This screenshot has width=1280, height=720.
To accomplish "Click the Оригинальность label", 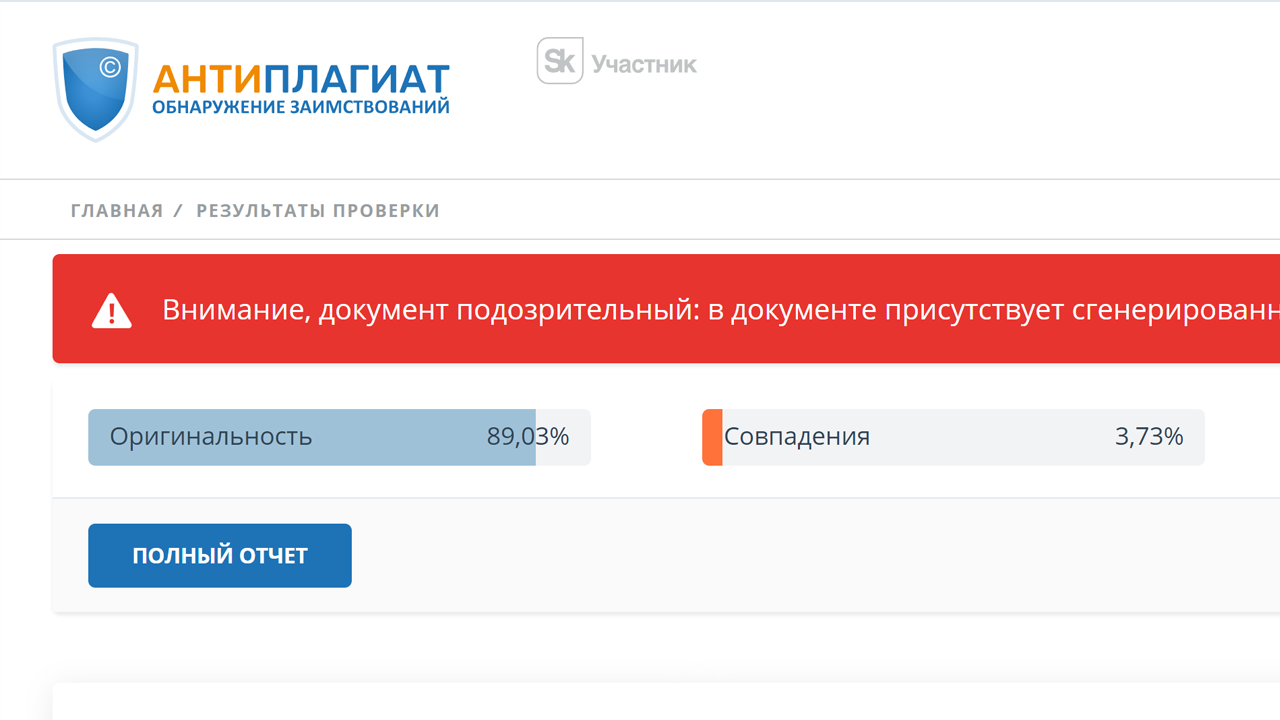I will (x=211, y=437).
